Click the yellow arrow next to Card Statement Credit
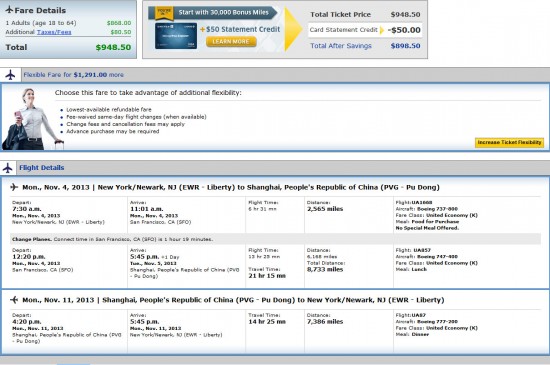Viewport: 550px width, 365px height. (x=382, y=30)
